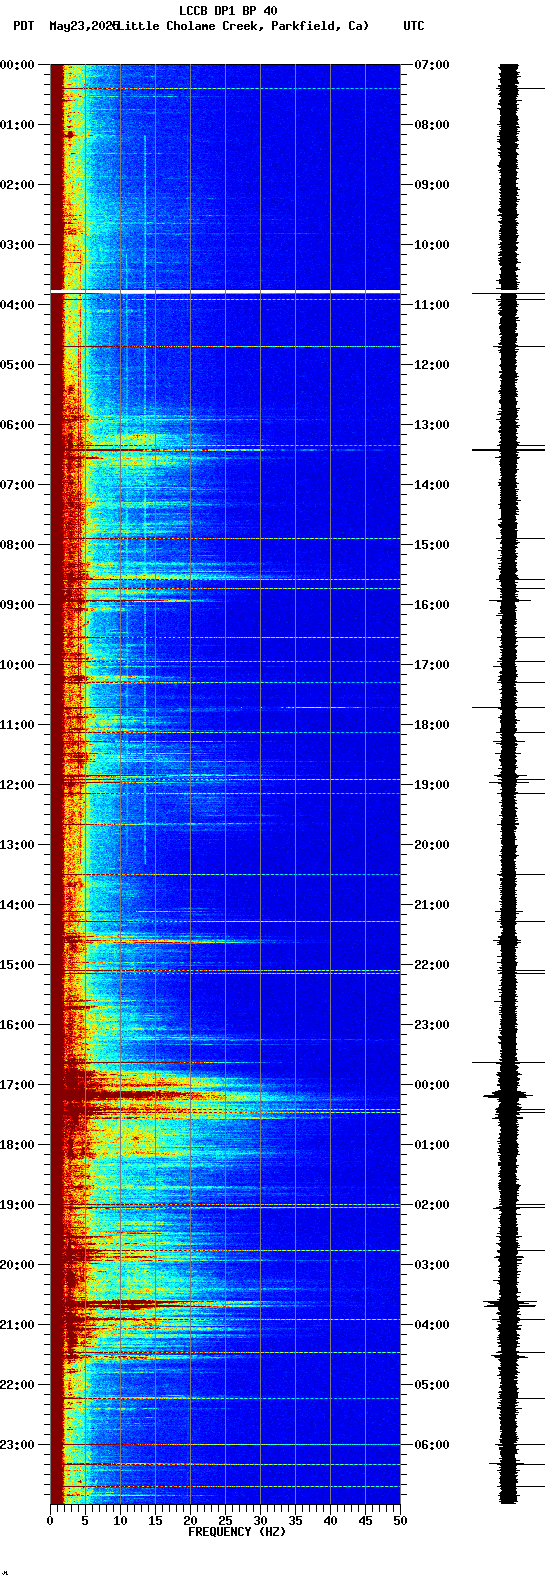The width and height of the screenshot is (552, 1584).
Task: Click the '50' frequency axis tick label
Action: tap(400, 1520)
